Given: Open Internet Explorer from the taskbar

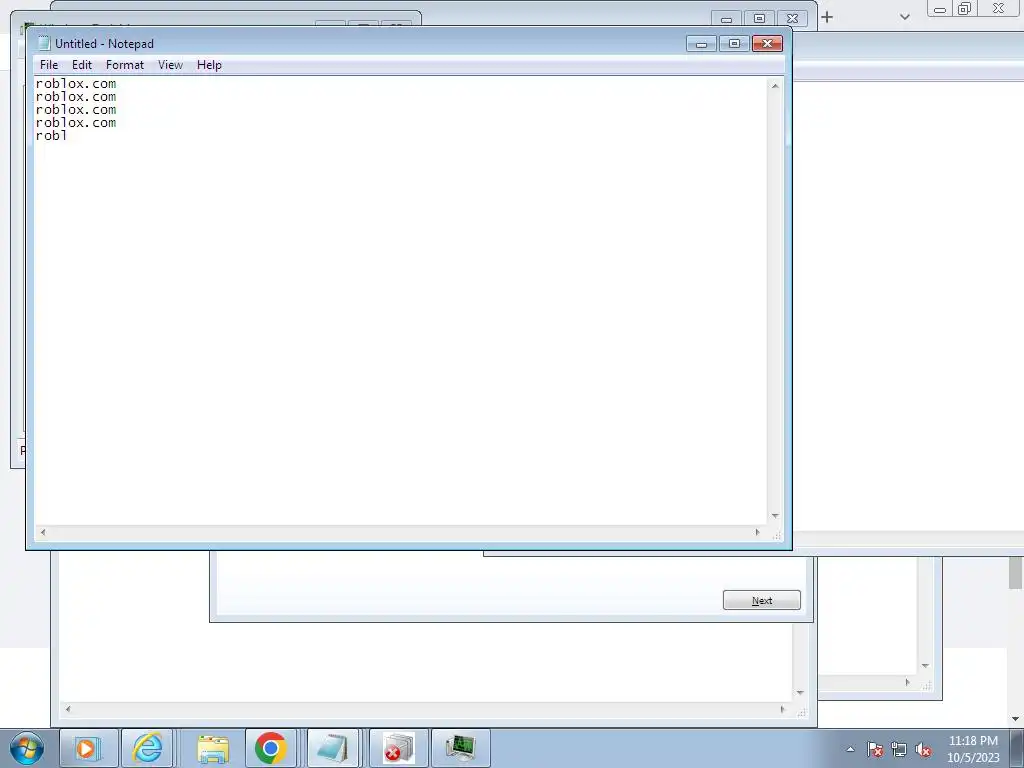Looking at the screenshot, I should point(148,748).
